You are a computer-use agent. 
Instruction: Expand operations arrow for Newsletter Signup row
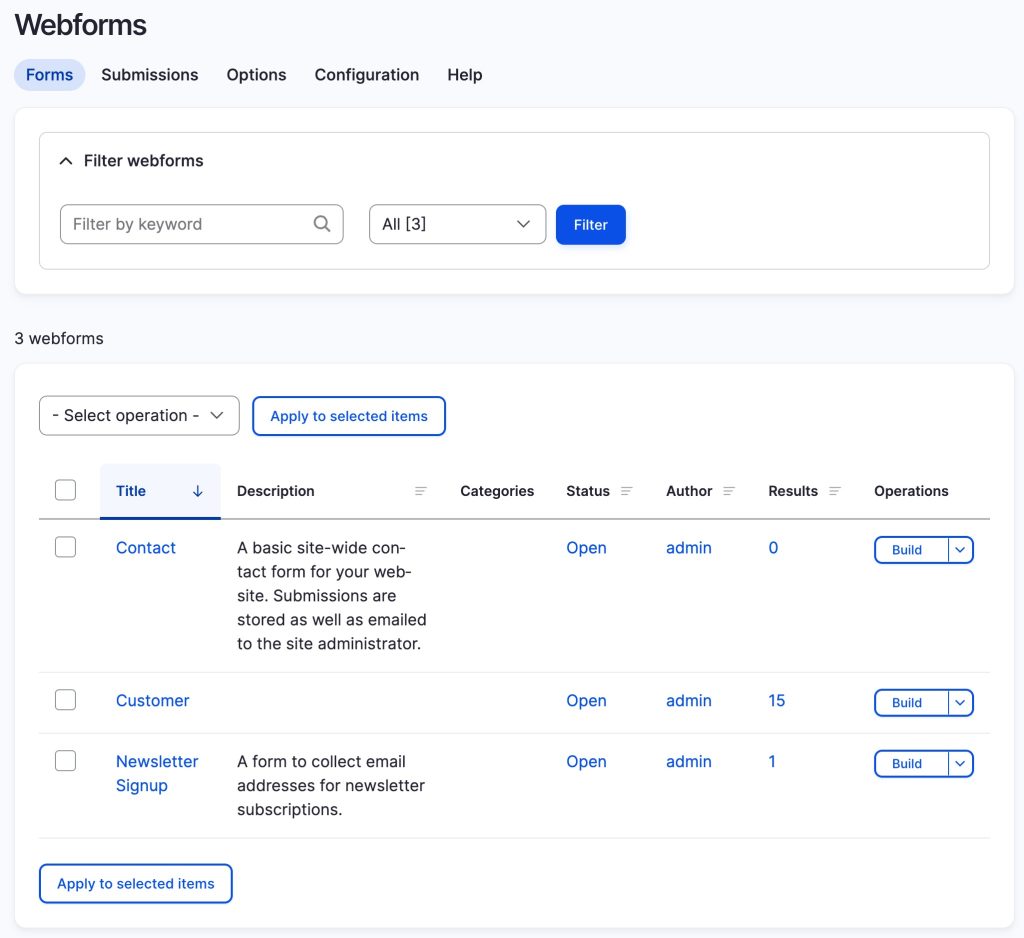(960, 764)
